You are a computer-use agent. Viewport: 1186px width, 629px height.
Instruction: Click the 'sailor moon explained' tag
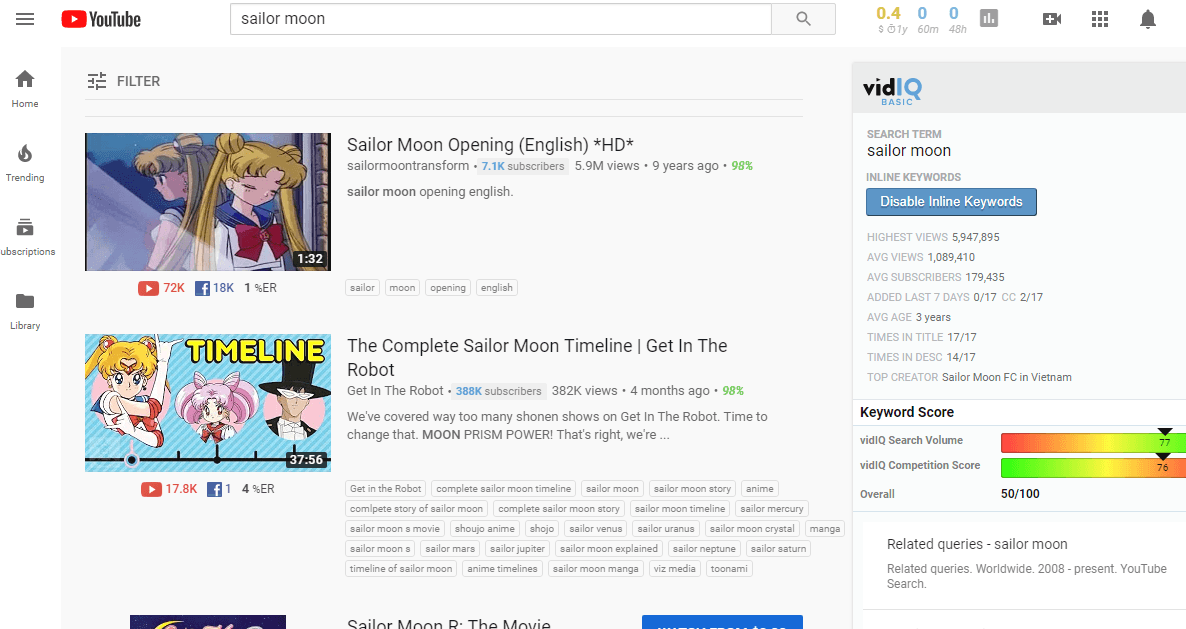coord(609,549)
